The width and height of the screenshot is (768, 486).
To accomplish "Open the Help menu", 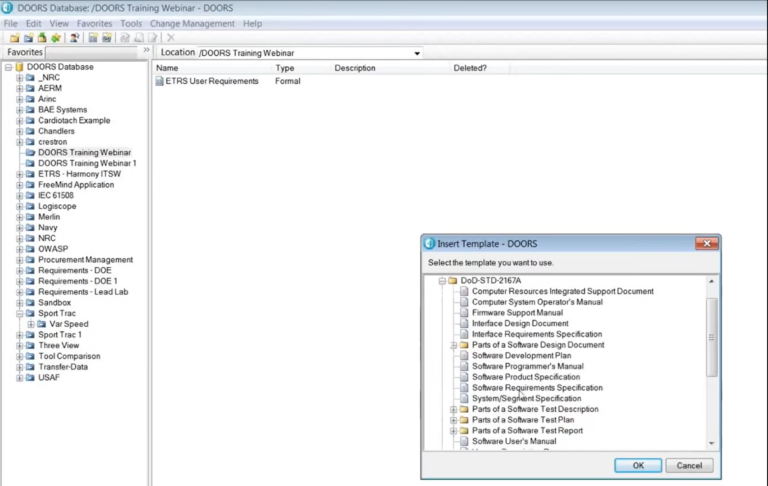I will [252, 24].
